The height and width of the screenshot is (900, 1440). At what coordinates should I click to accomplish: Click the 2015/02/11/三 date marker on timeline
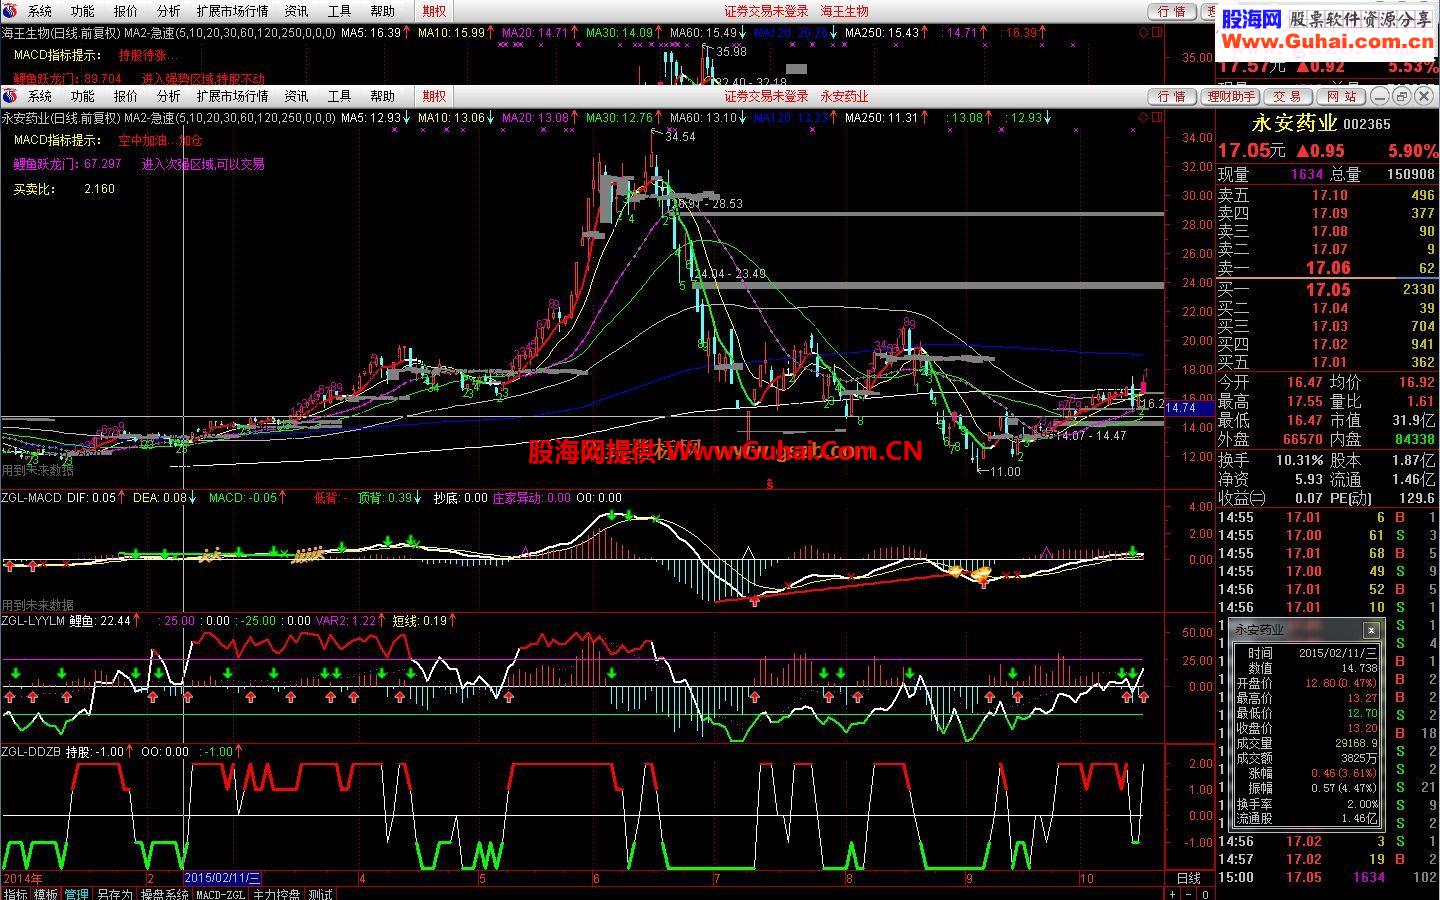[x=222, y=878]
